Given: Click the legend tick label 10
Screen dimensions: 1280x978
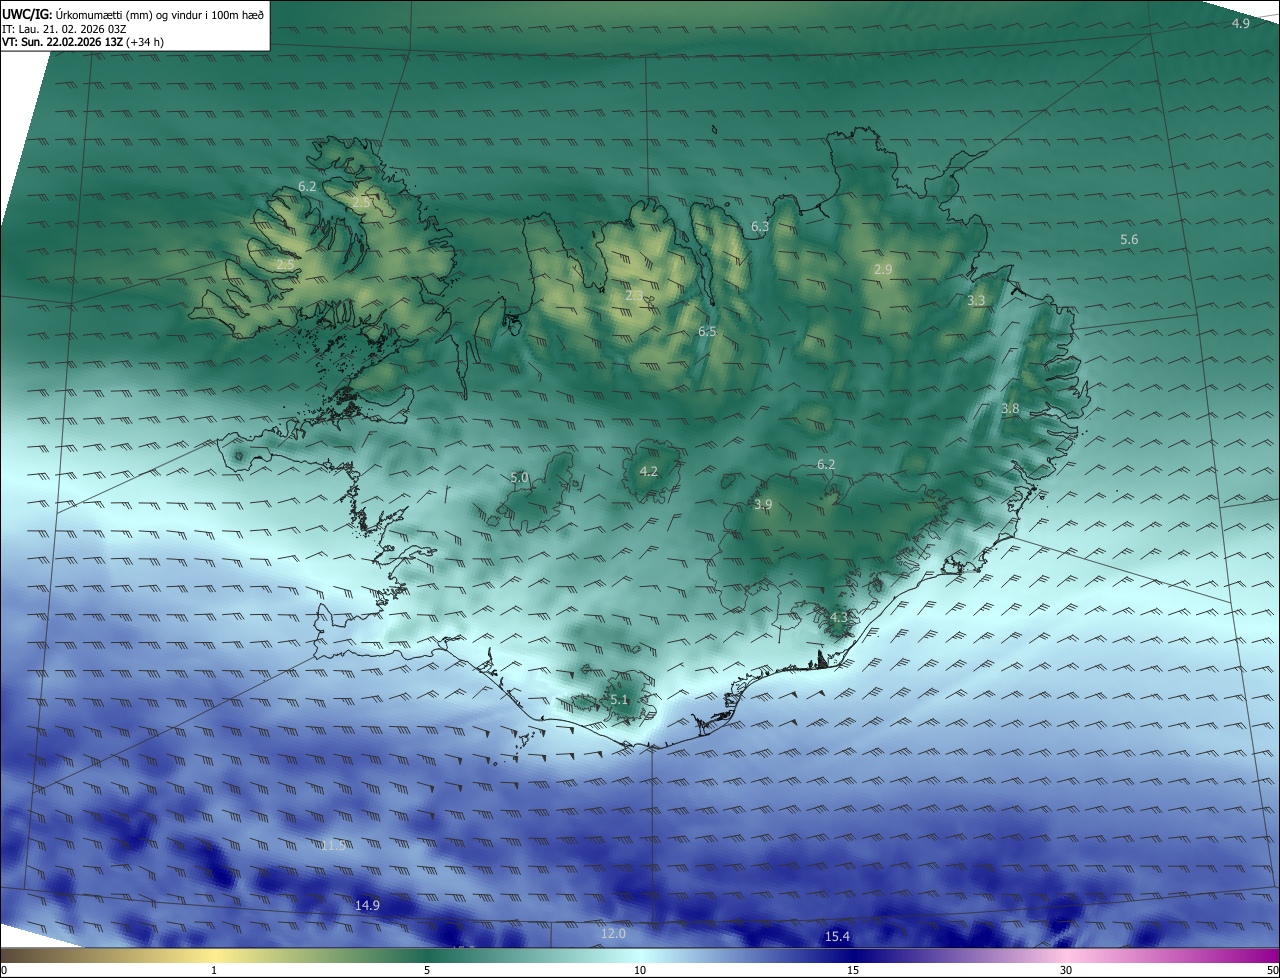Looking at the screenshot, I should [x=640, y=971].
